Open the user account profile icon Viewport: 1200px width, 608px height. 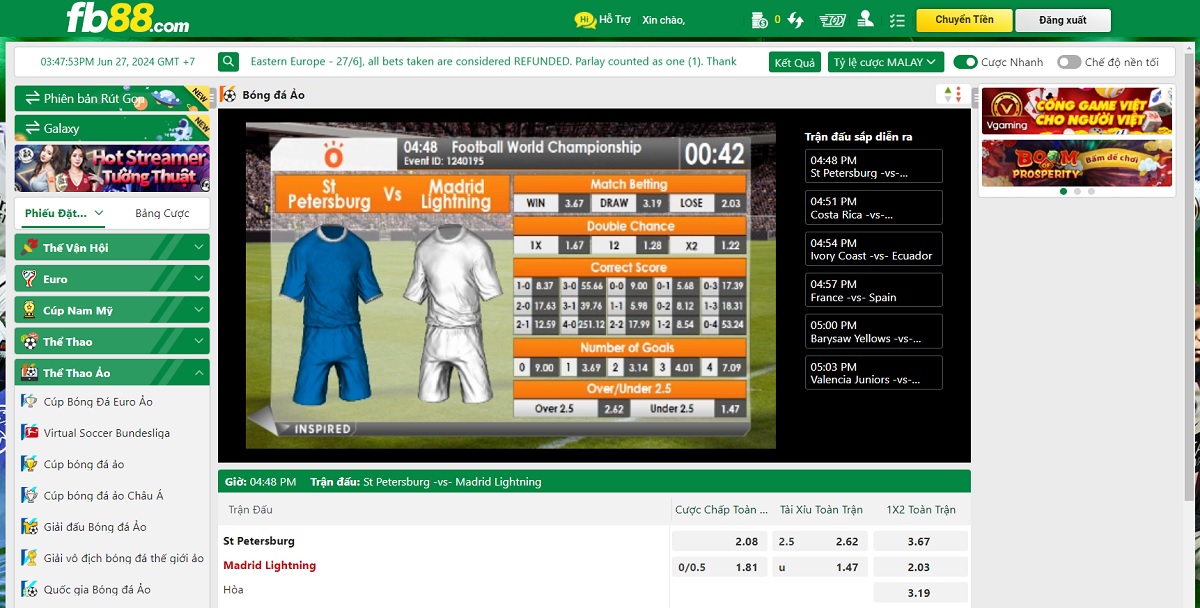865,20
